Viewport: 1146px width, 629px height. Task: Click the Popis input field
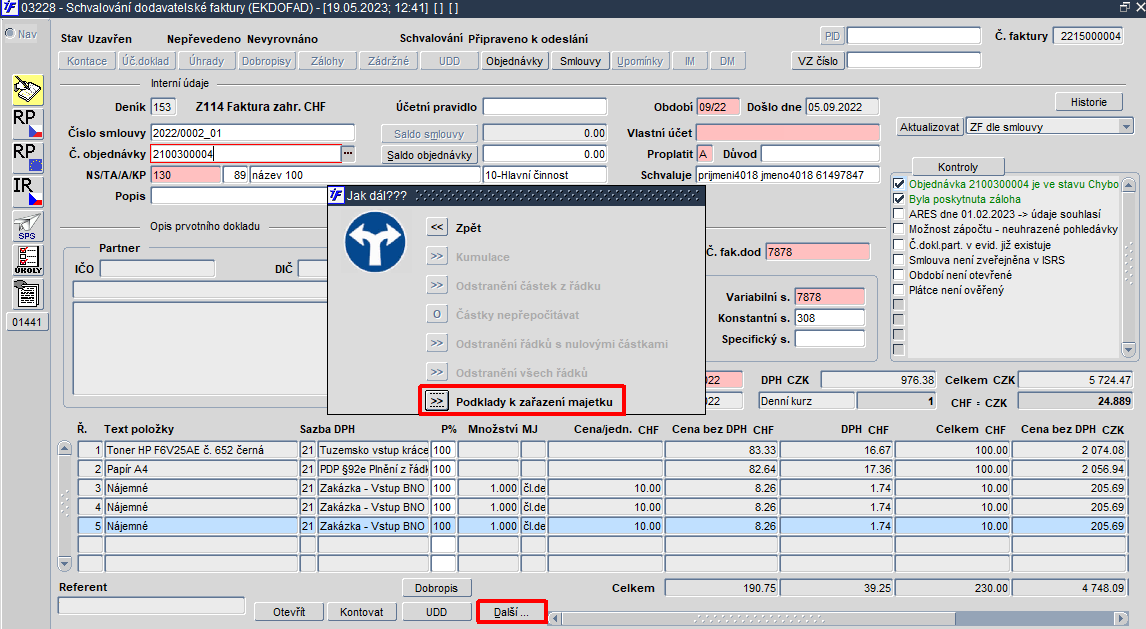click(240, 196)
